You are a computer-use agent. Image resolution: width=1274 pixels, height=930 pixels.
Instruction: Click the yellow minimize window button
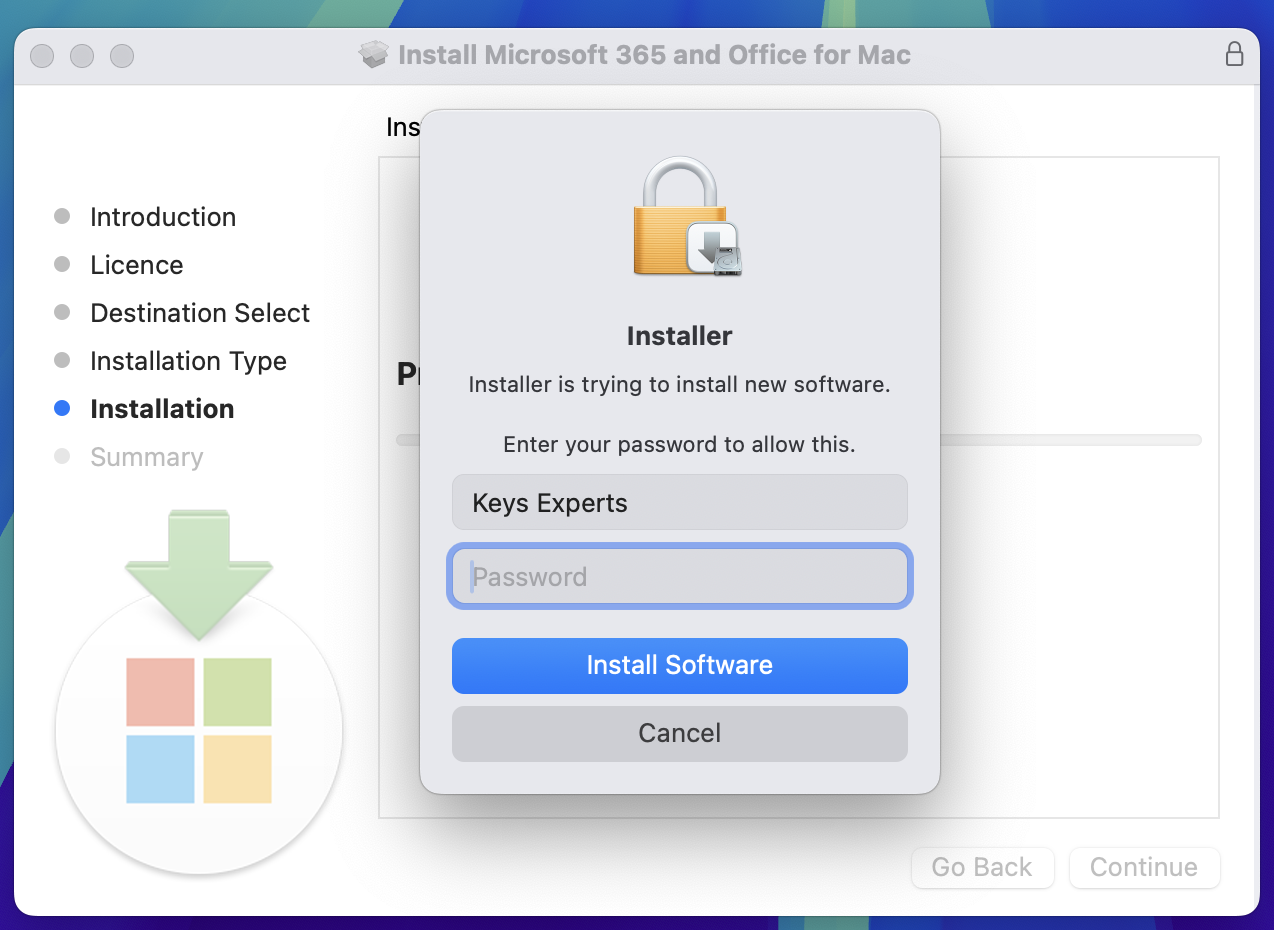click(82, 55)
